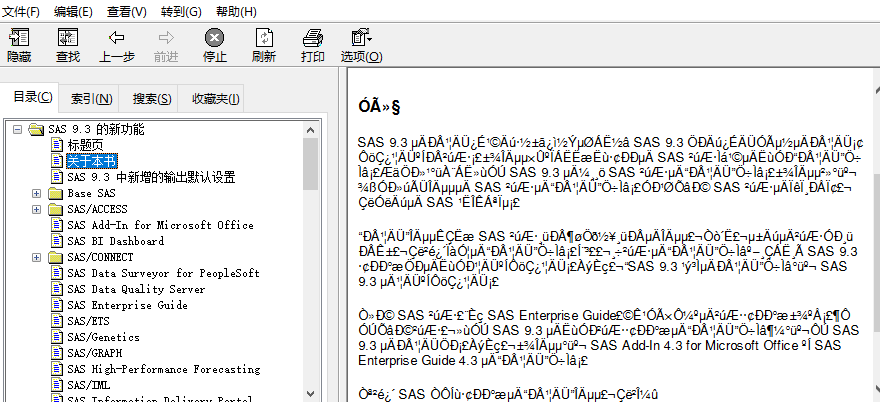Click the folder icon of SAS 9.3 的新功能
This screenshot has width=880, height=402.
coord(36,130)
